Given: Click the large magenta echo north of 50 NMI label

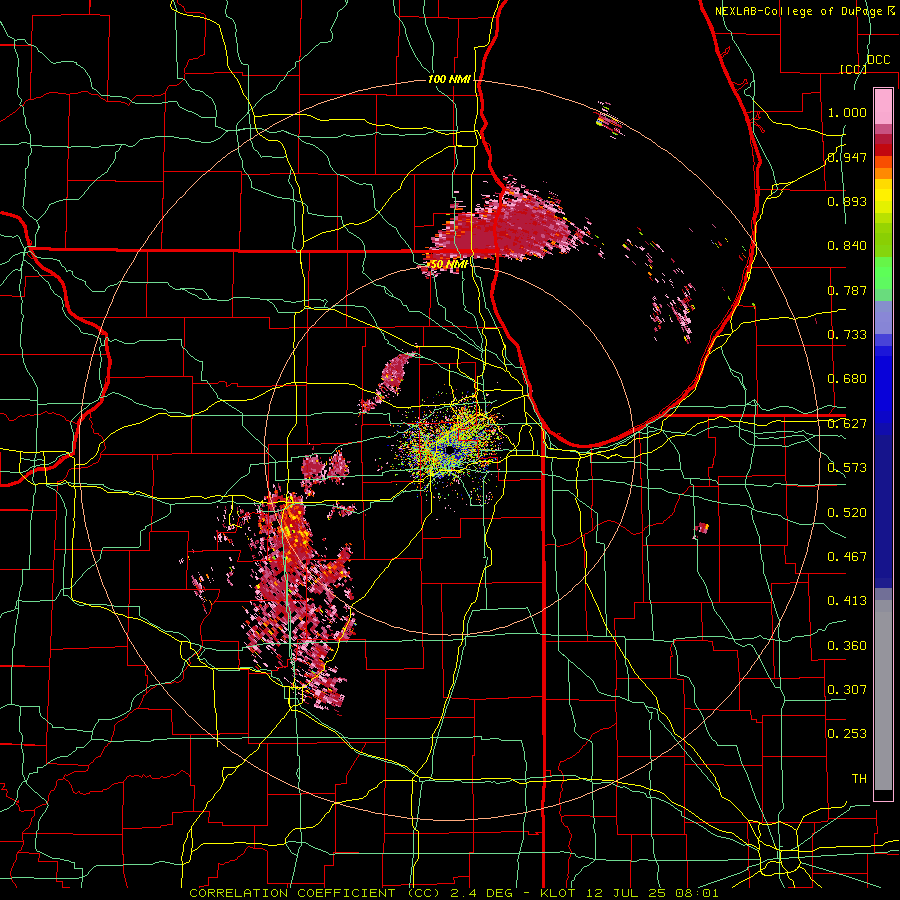Looking at the screenshot, I should coord(505,227).
